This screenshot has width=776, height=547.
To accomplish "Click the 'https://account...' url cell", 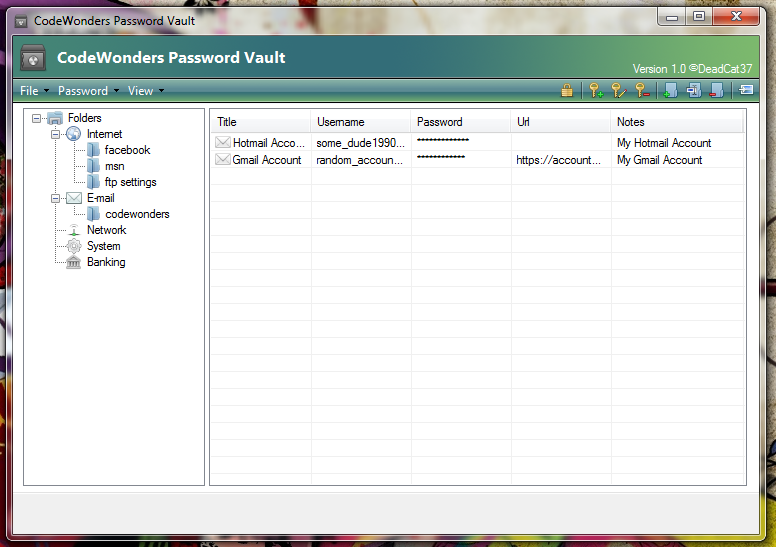I will 558,160.
